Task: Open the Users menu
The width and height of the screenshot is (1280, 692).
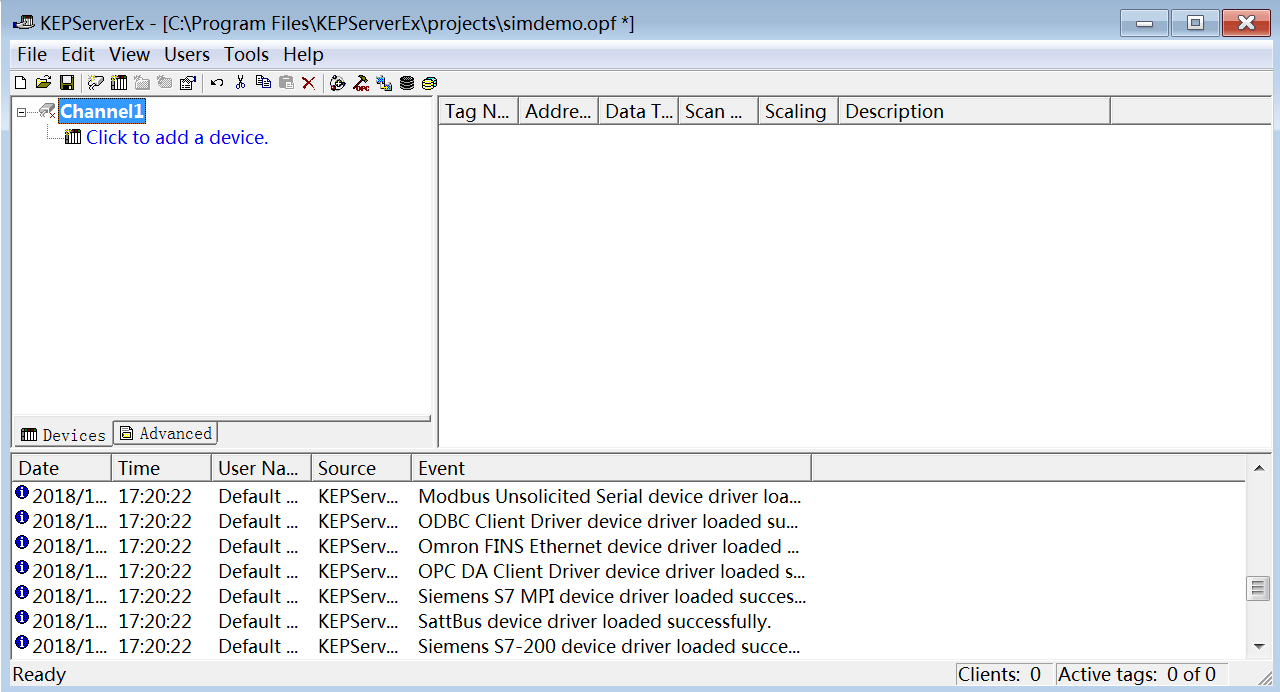Action: click(x=187, y=54)
